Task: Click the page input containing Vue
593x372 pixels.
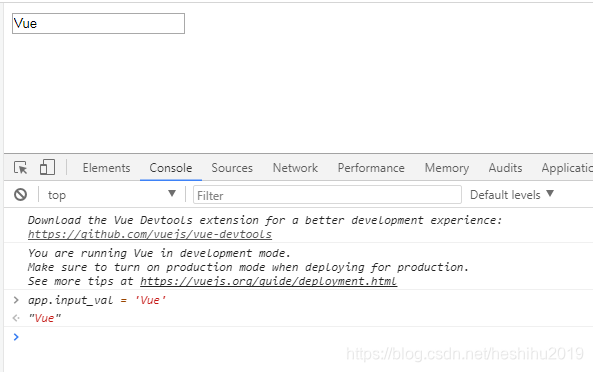Action: [x=98, y=23]
